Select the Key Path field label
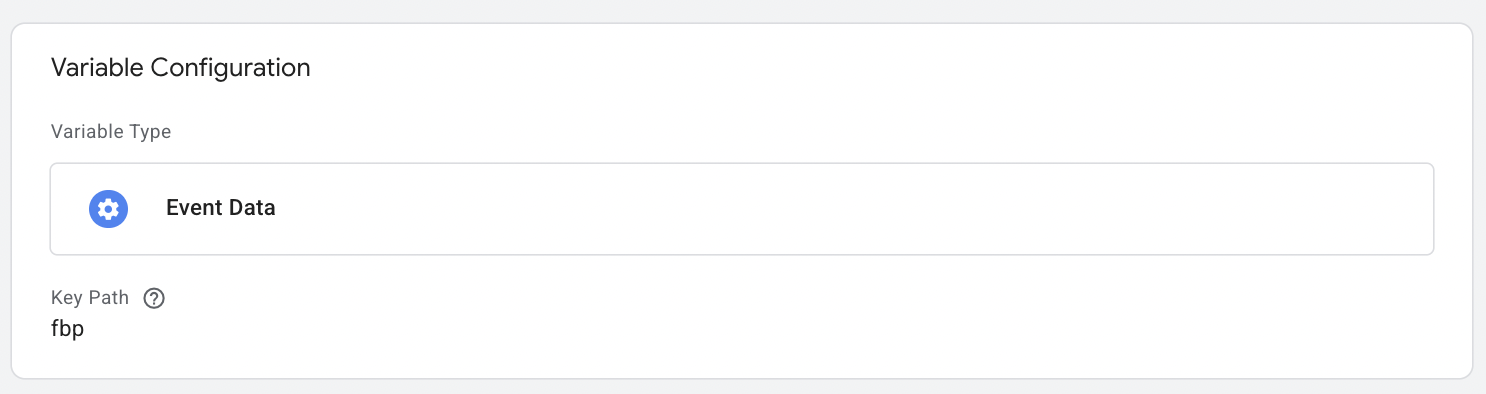This screenshot has height=394, width=1486. [90, 298]
